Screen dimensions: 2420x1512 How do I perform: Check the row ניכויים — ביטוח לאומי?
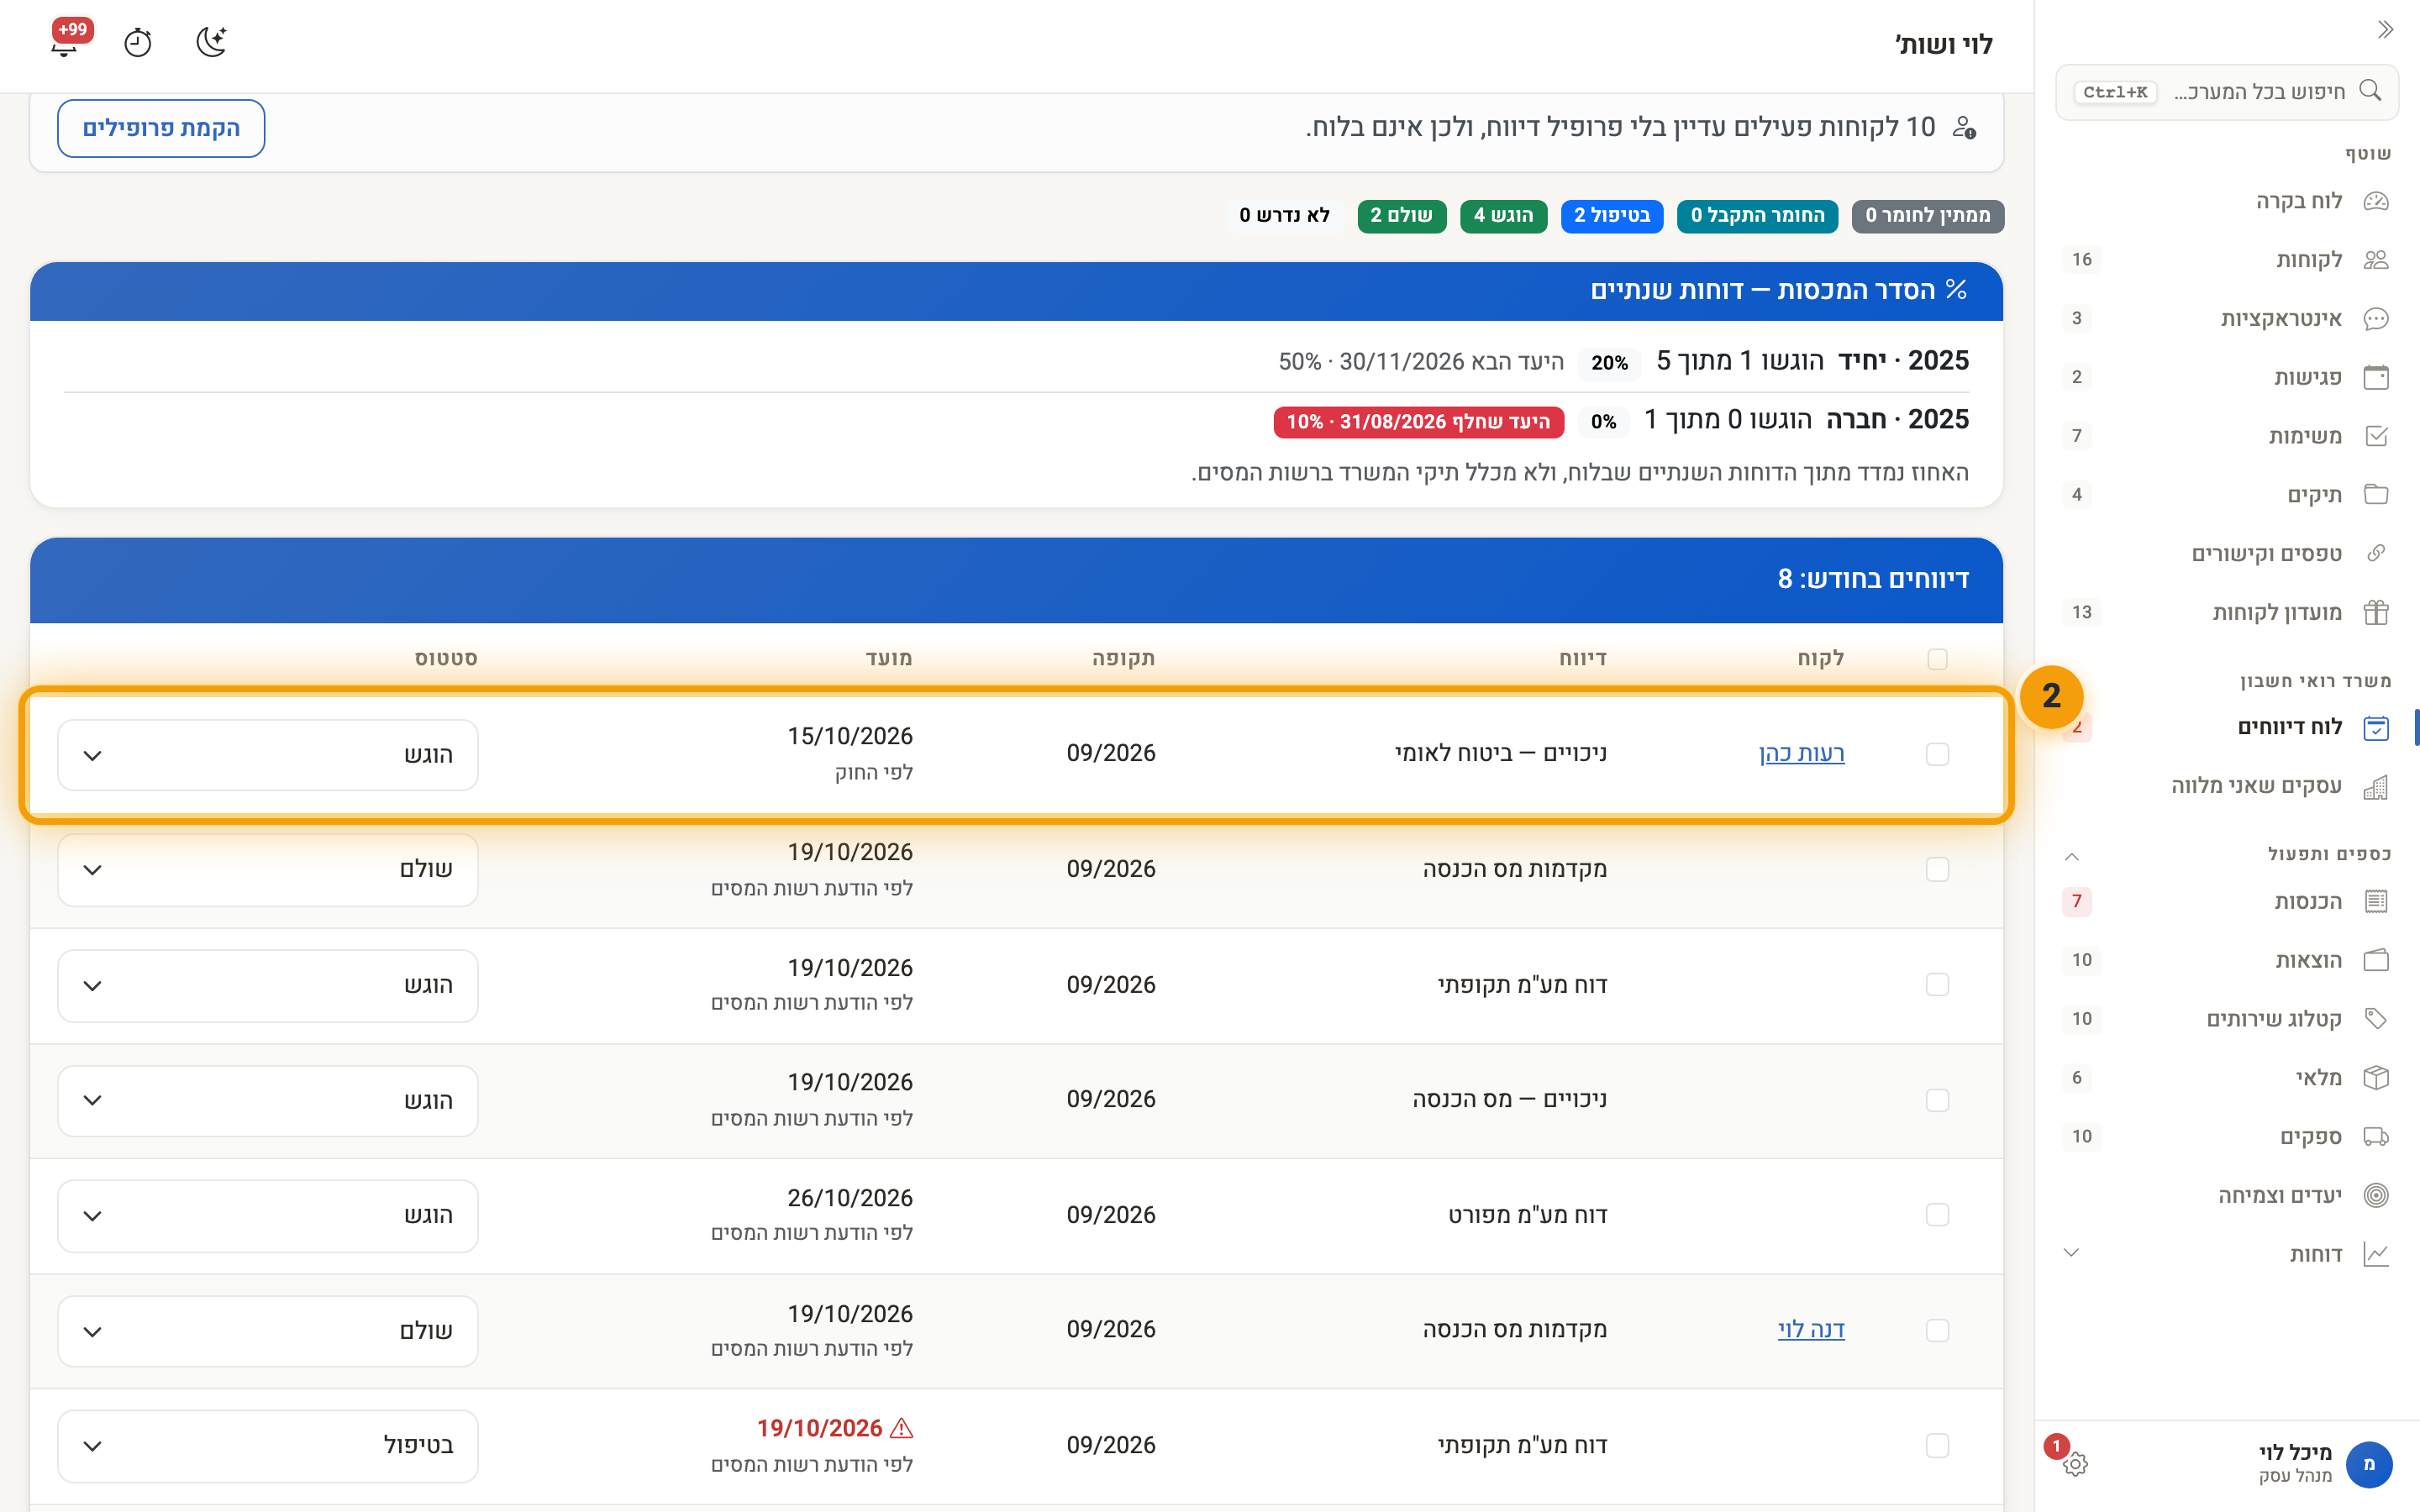[x=1937, y=754]
